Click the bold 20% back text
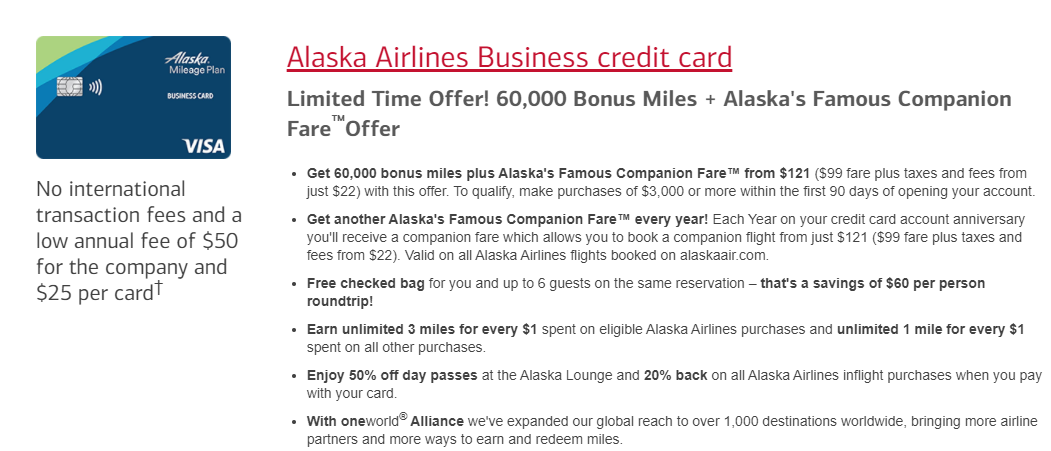The image size is (1051, 451). tap(676, 375)
